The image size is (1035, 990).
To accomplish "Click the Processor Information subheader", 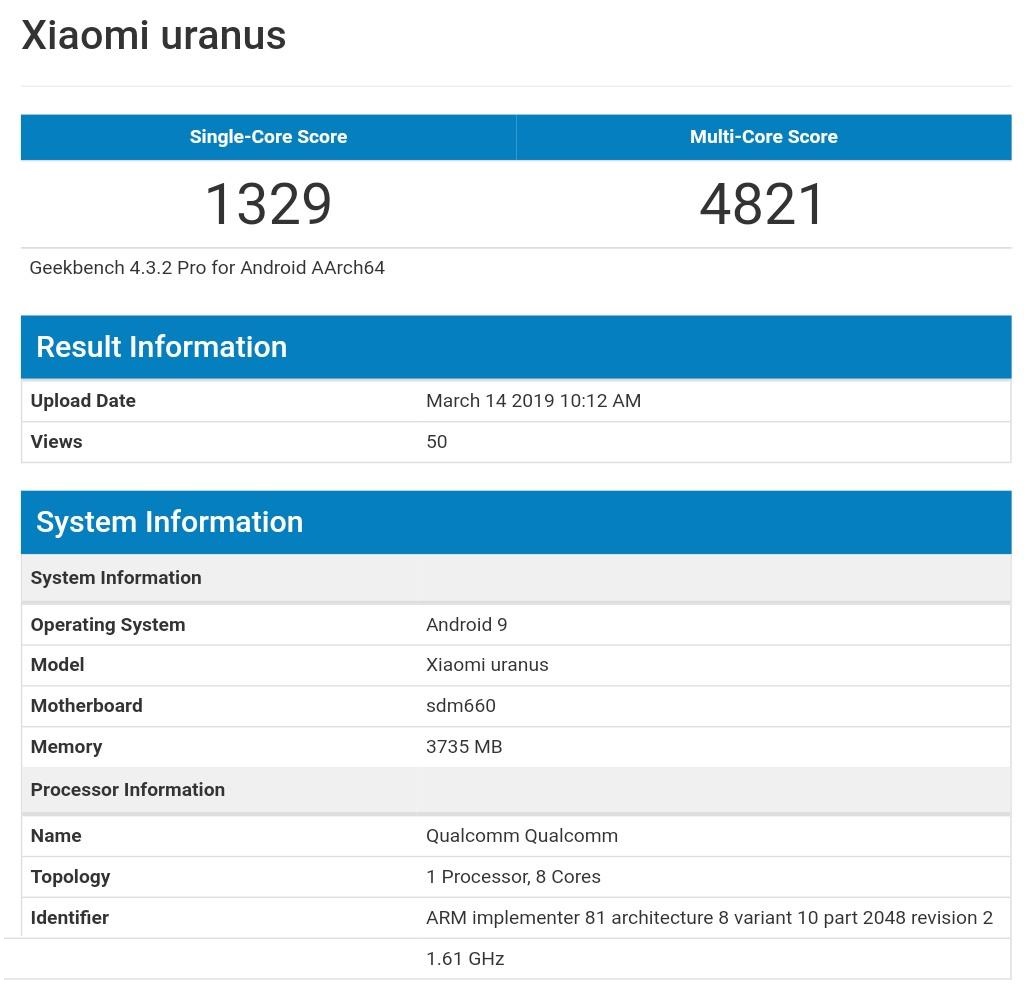I will [x=127, y=789].
